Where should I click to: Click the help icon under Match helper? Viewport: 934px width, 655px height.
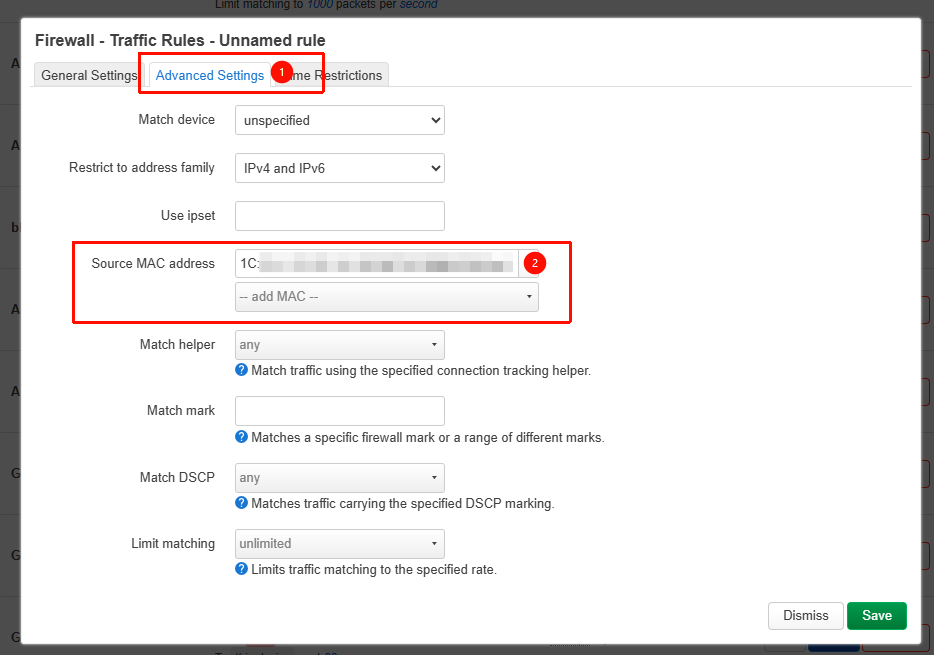tap(241, 370)
